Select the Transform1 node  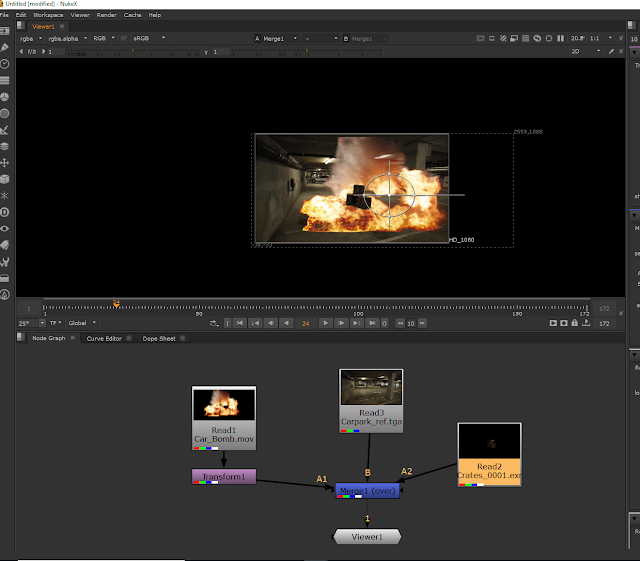224,477
